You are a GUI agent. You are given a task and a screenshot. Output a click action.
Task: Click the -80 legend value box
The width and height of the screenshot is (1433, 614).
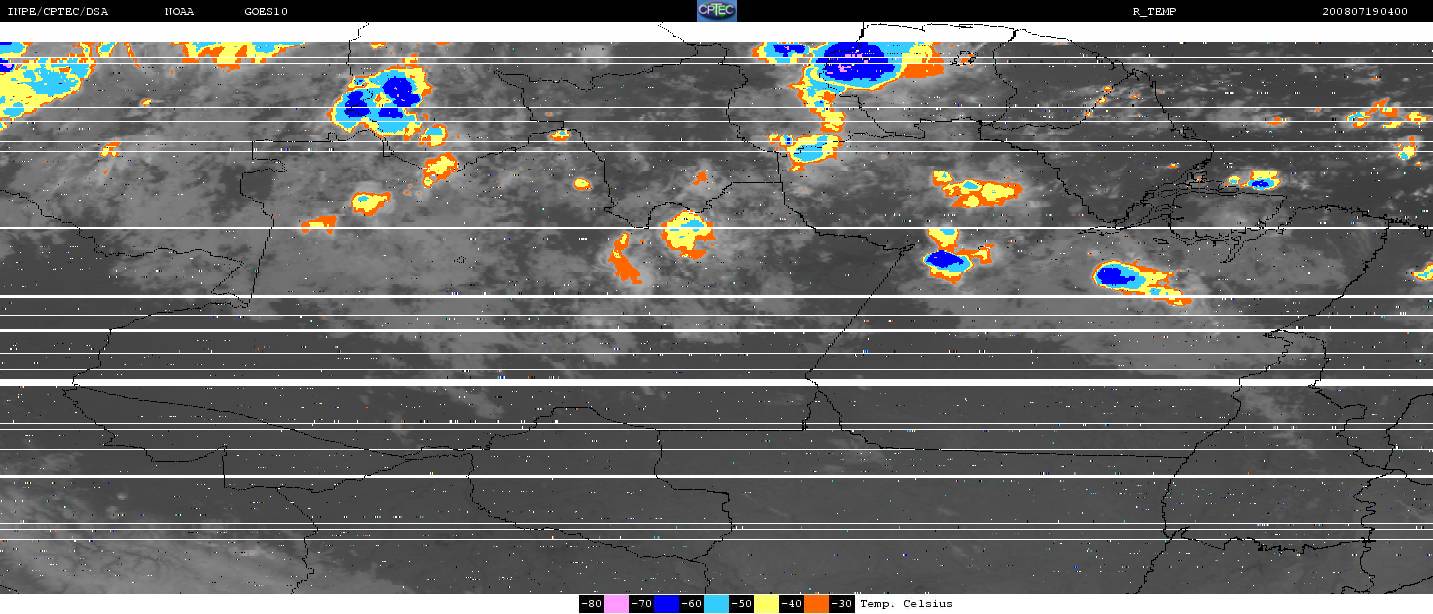[x=591, y=604]
